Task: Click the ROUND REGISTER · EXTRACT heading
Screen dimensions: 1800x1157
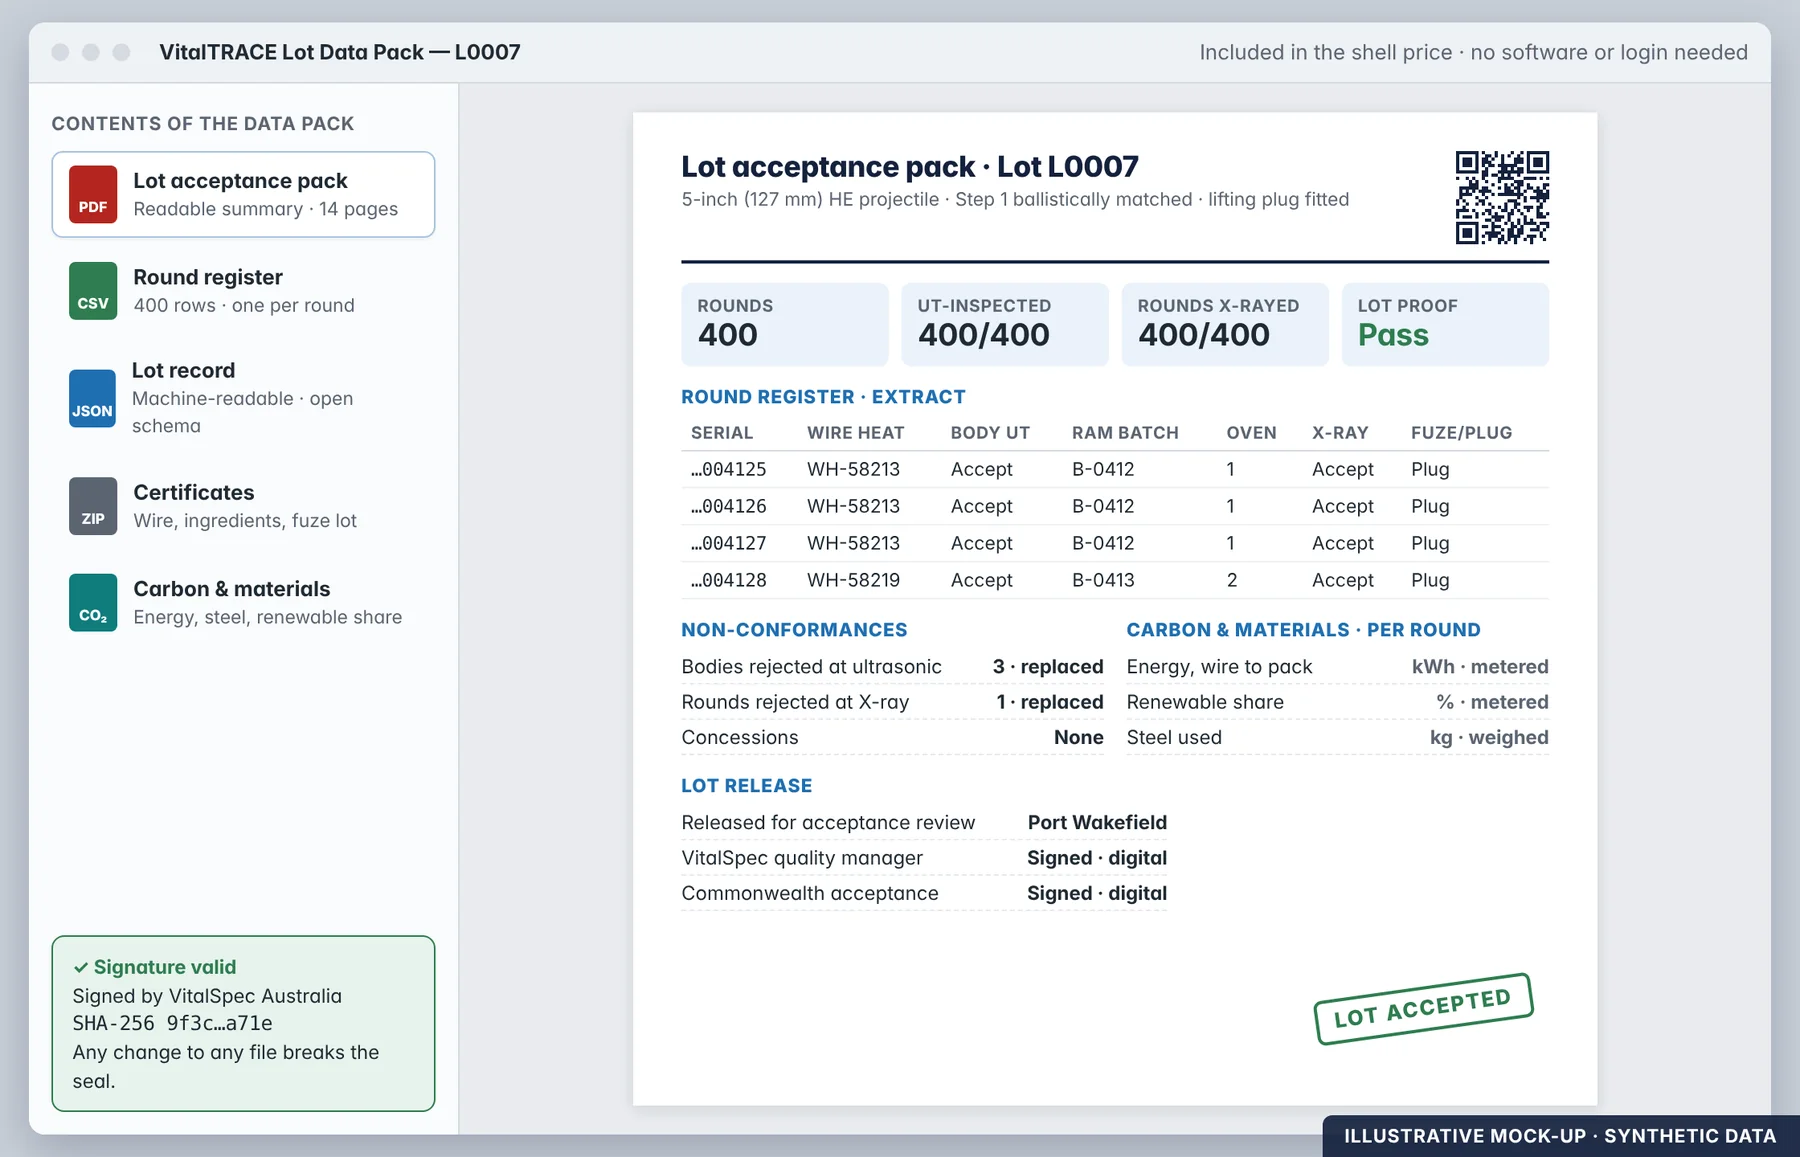Action: coord(823,397)
